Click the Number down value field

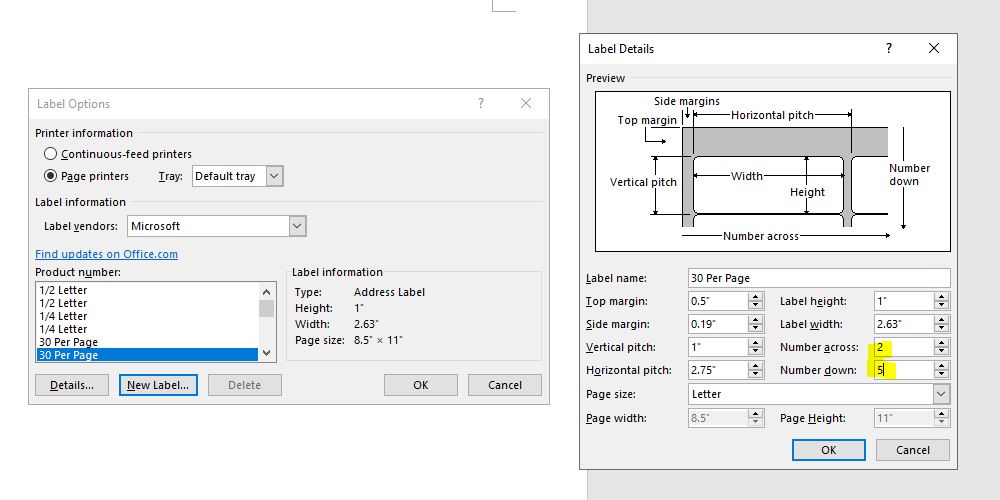tap(904, 370)
